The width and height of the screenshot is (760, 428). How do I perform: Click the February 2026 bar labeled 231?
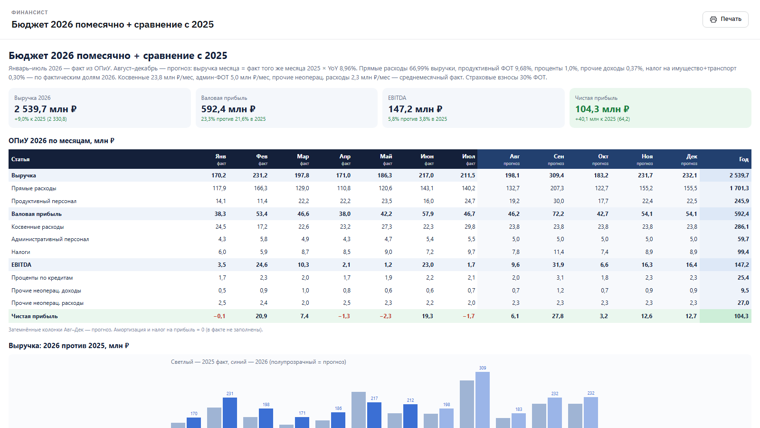pyautogui.click(x=230, y=412)
